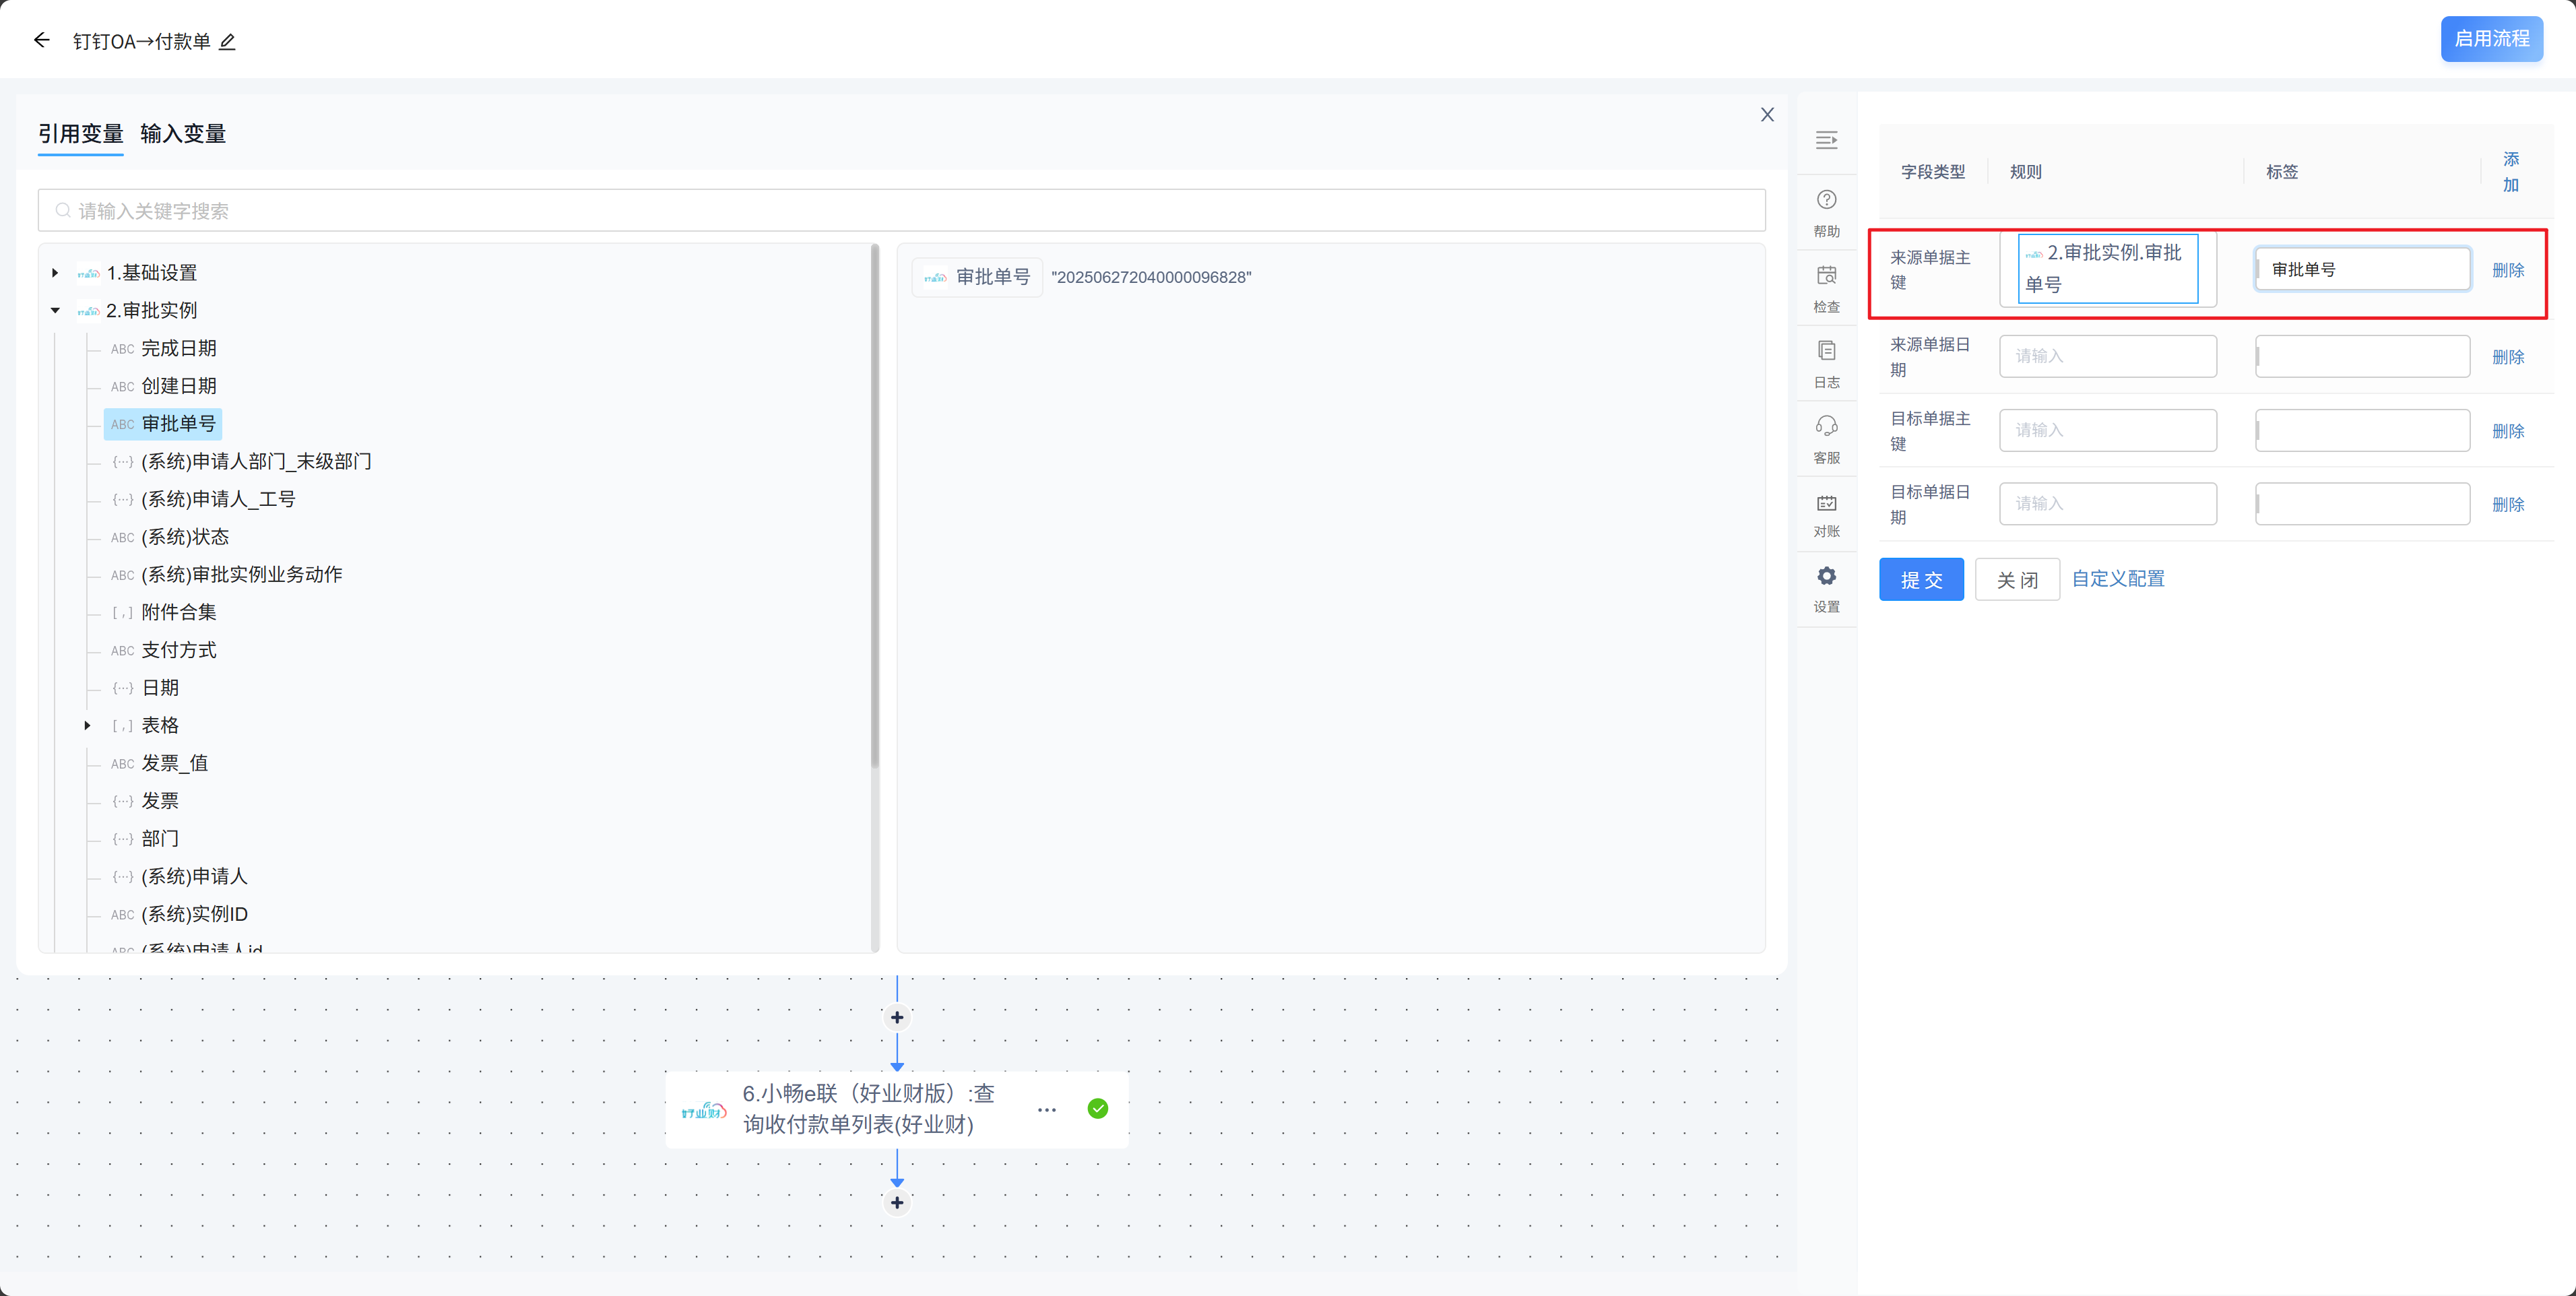Image resolution: width=2576 pixels, height=1296 pixels.
Task: Collapse the 2.审批实例 tree node
Action: point(56,311)
